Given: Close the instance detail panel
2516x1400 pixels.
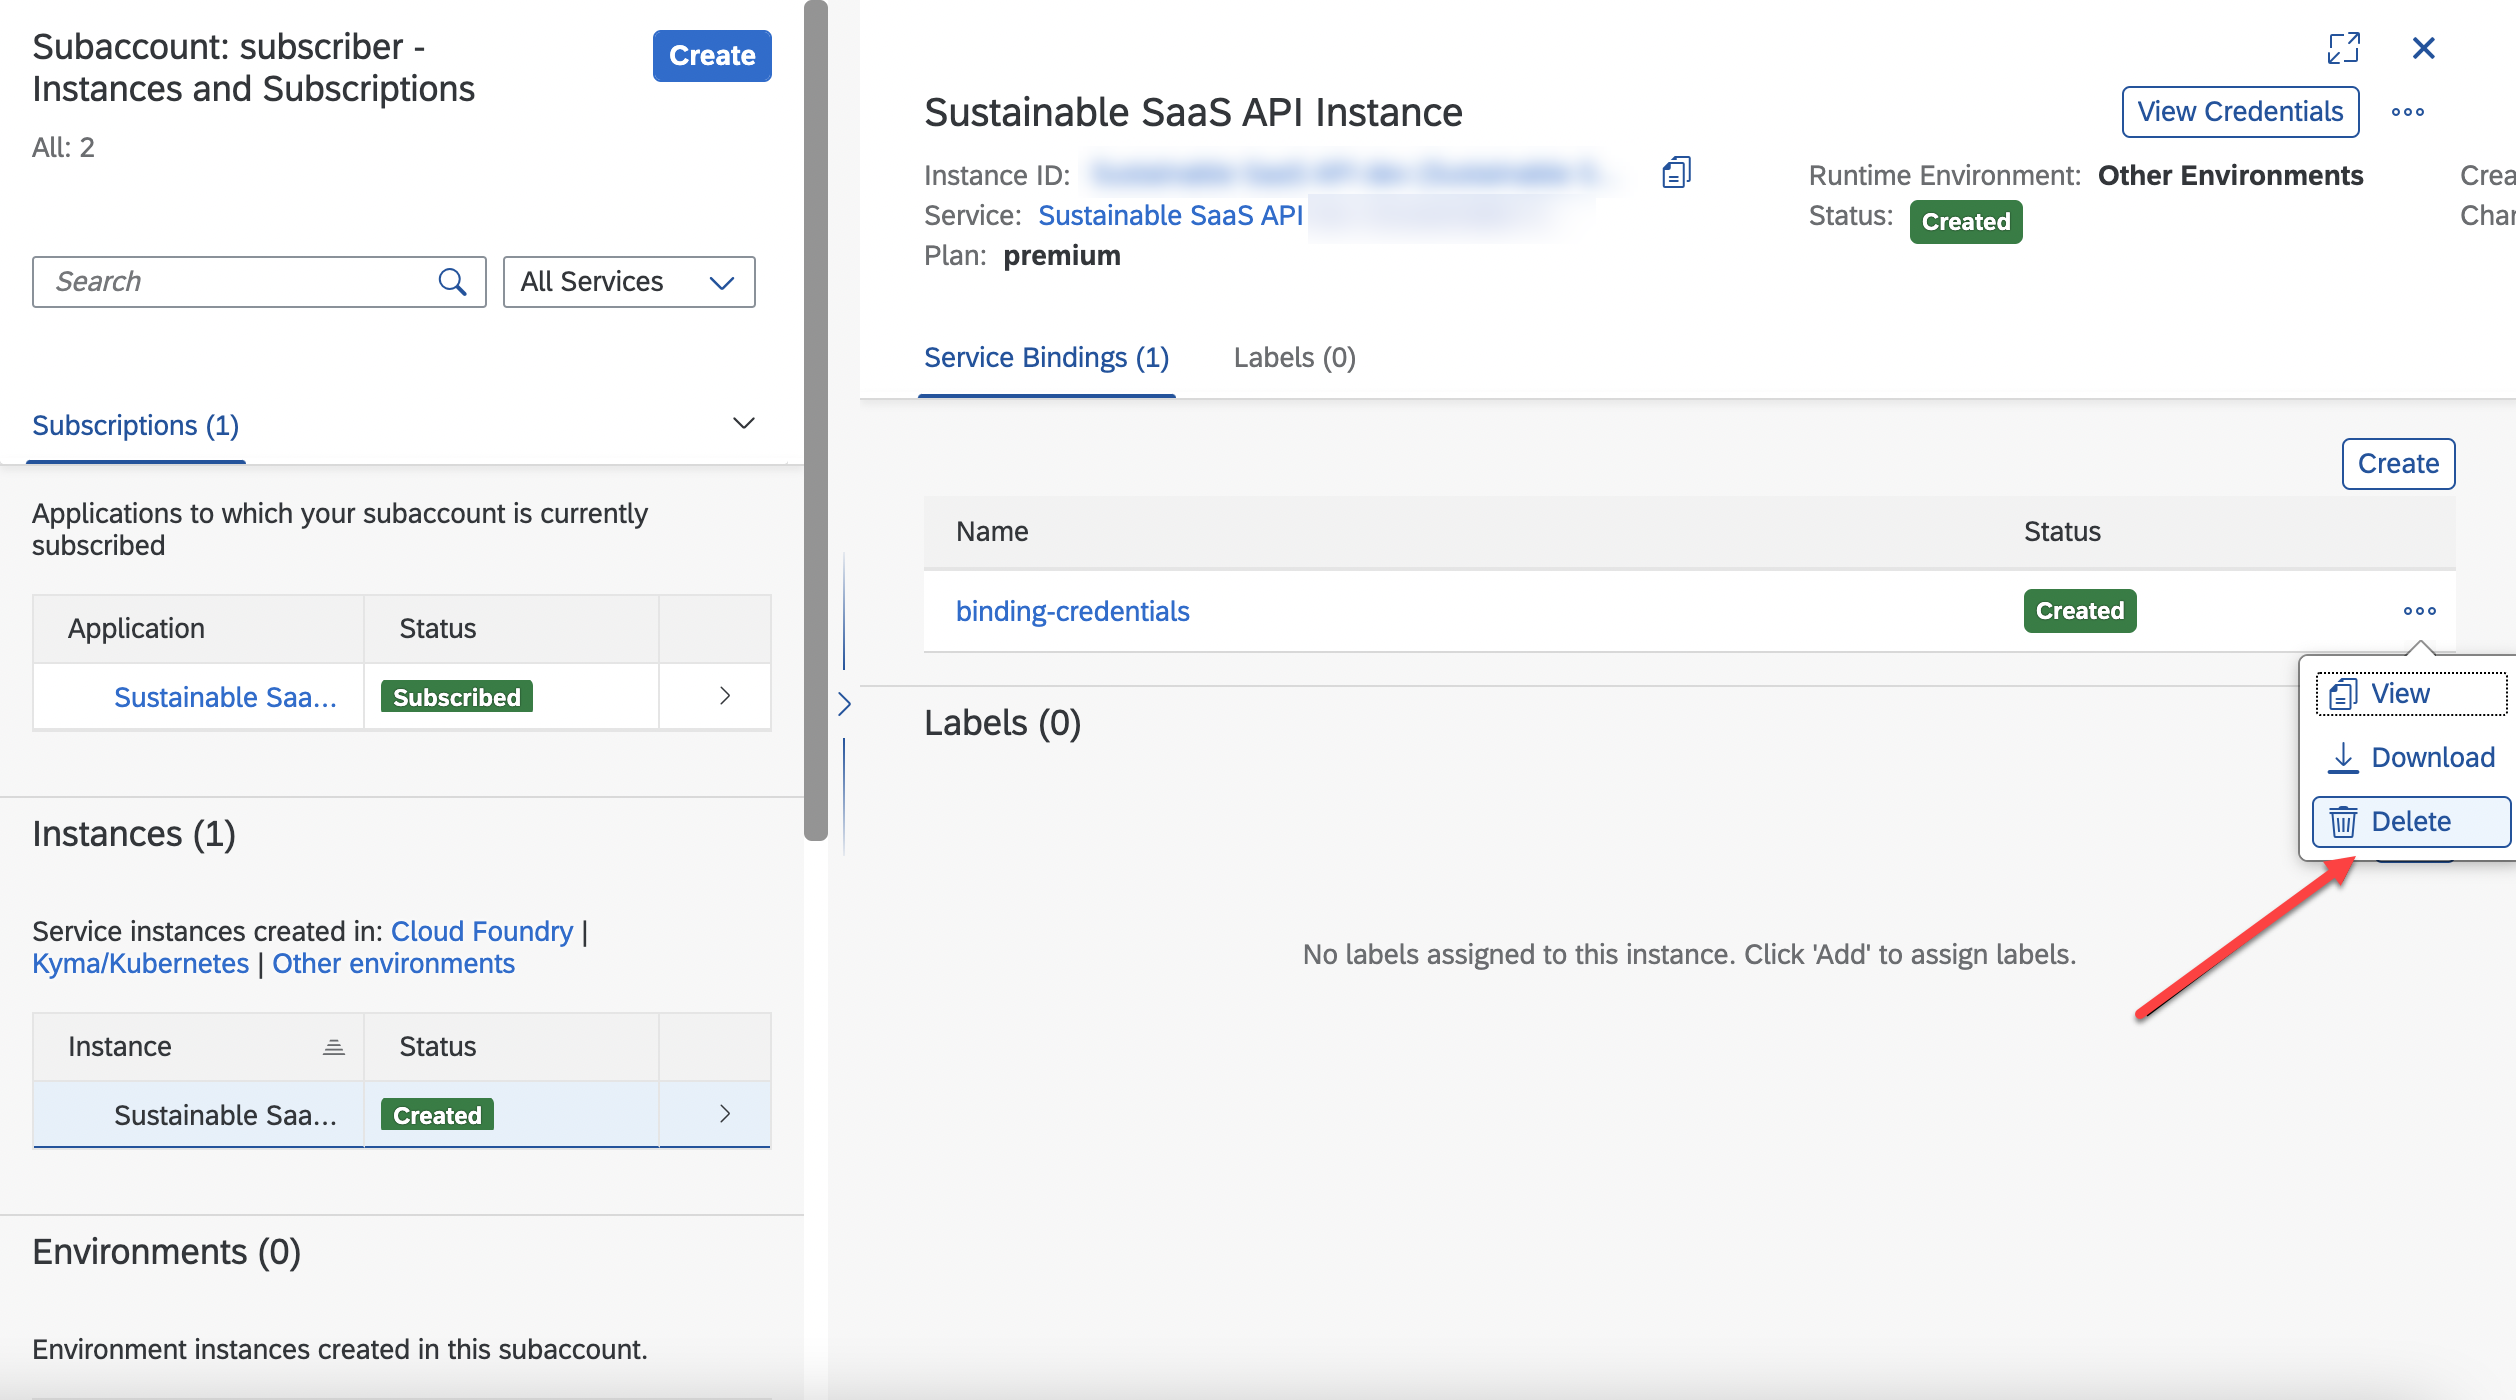Looking at the screenshot, I should pos(2424,48).
